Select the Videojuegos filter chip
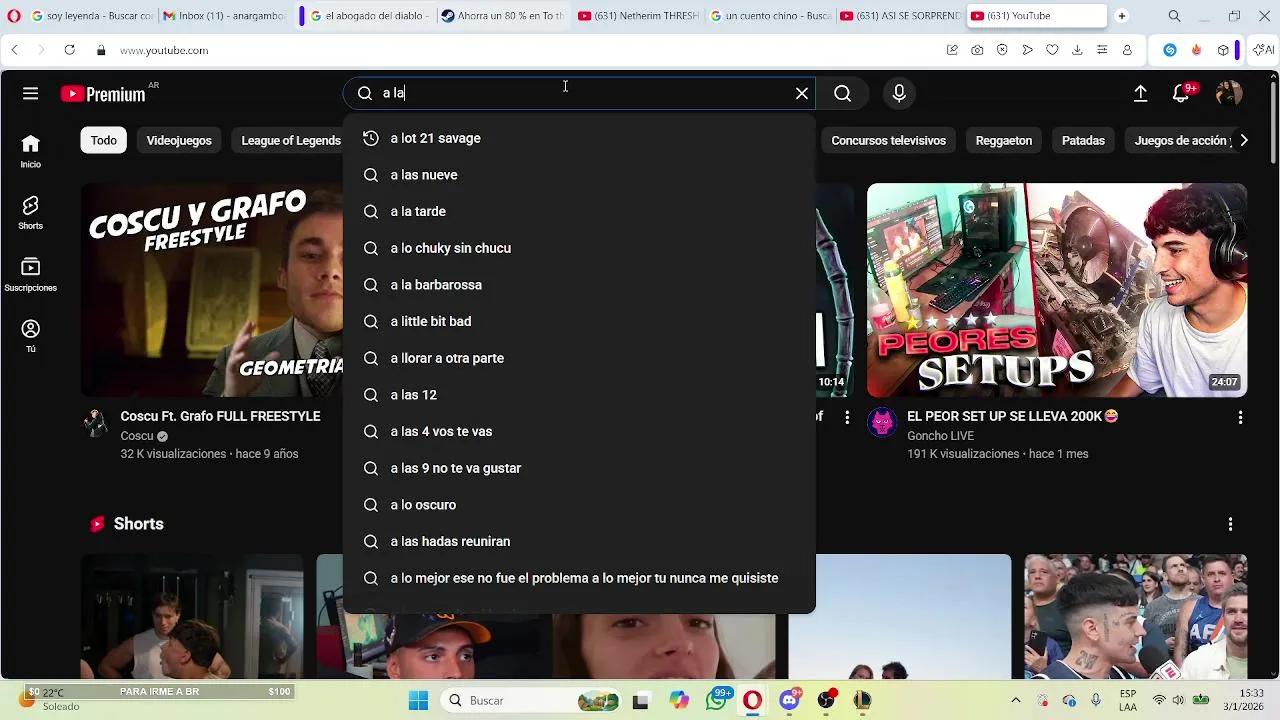 [x=179, y=140]
